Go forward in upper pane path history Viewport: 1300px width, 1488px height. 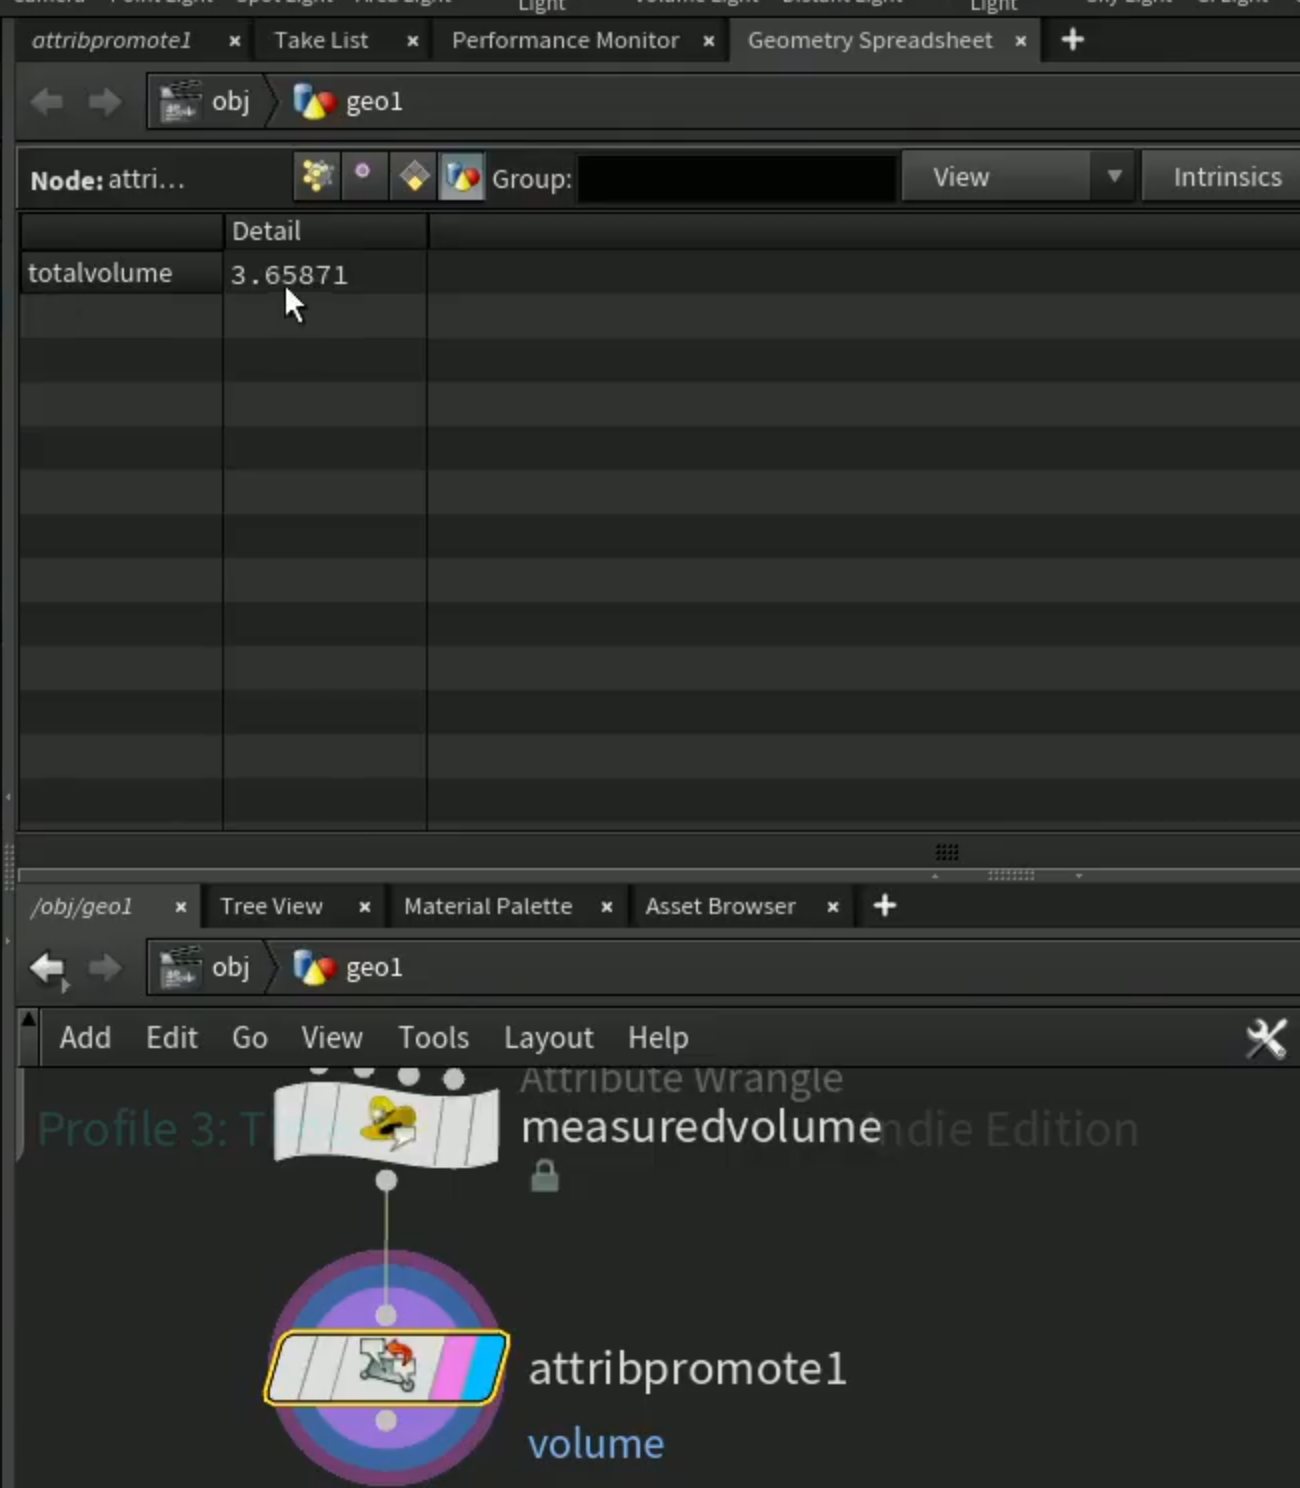pyautogui.click(x=104, y=101)
